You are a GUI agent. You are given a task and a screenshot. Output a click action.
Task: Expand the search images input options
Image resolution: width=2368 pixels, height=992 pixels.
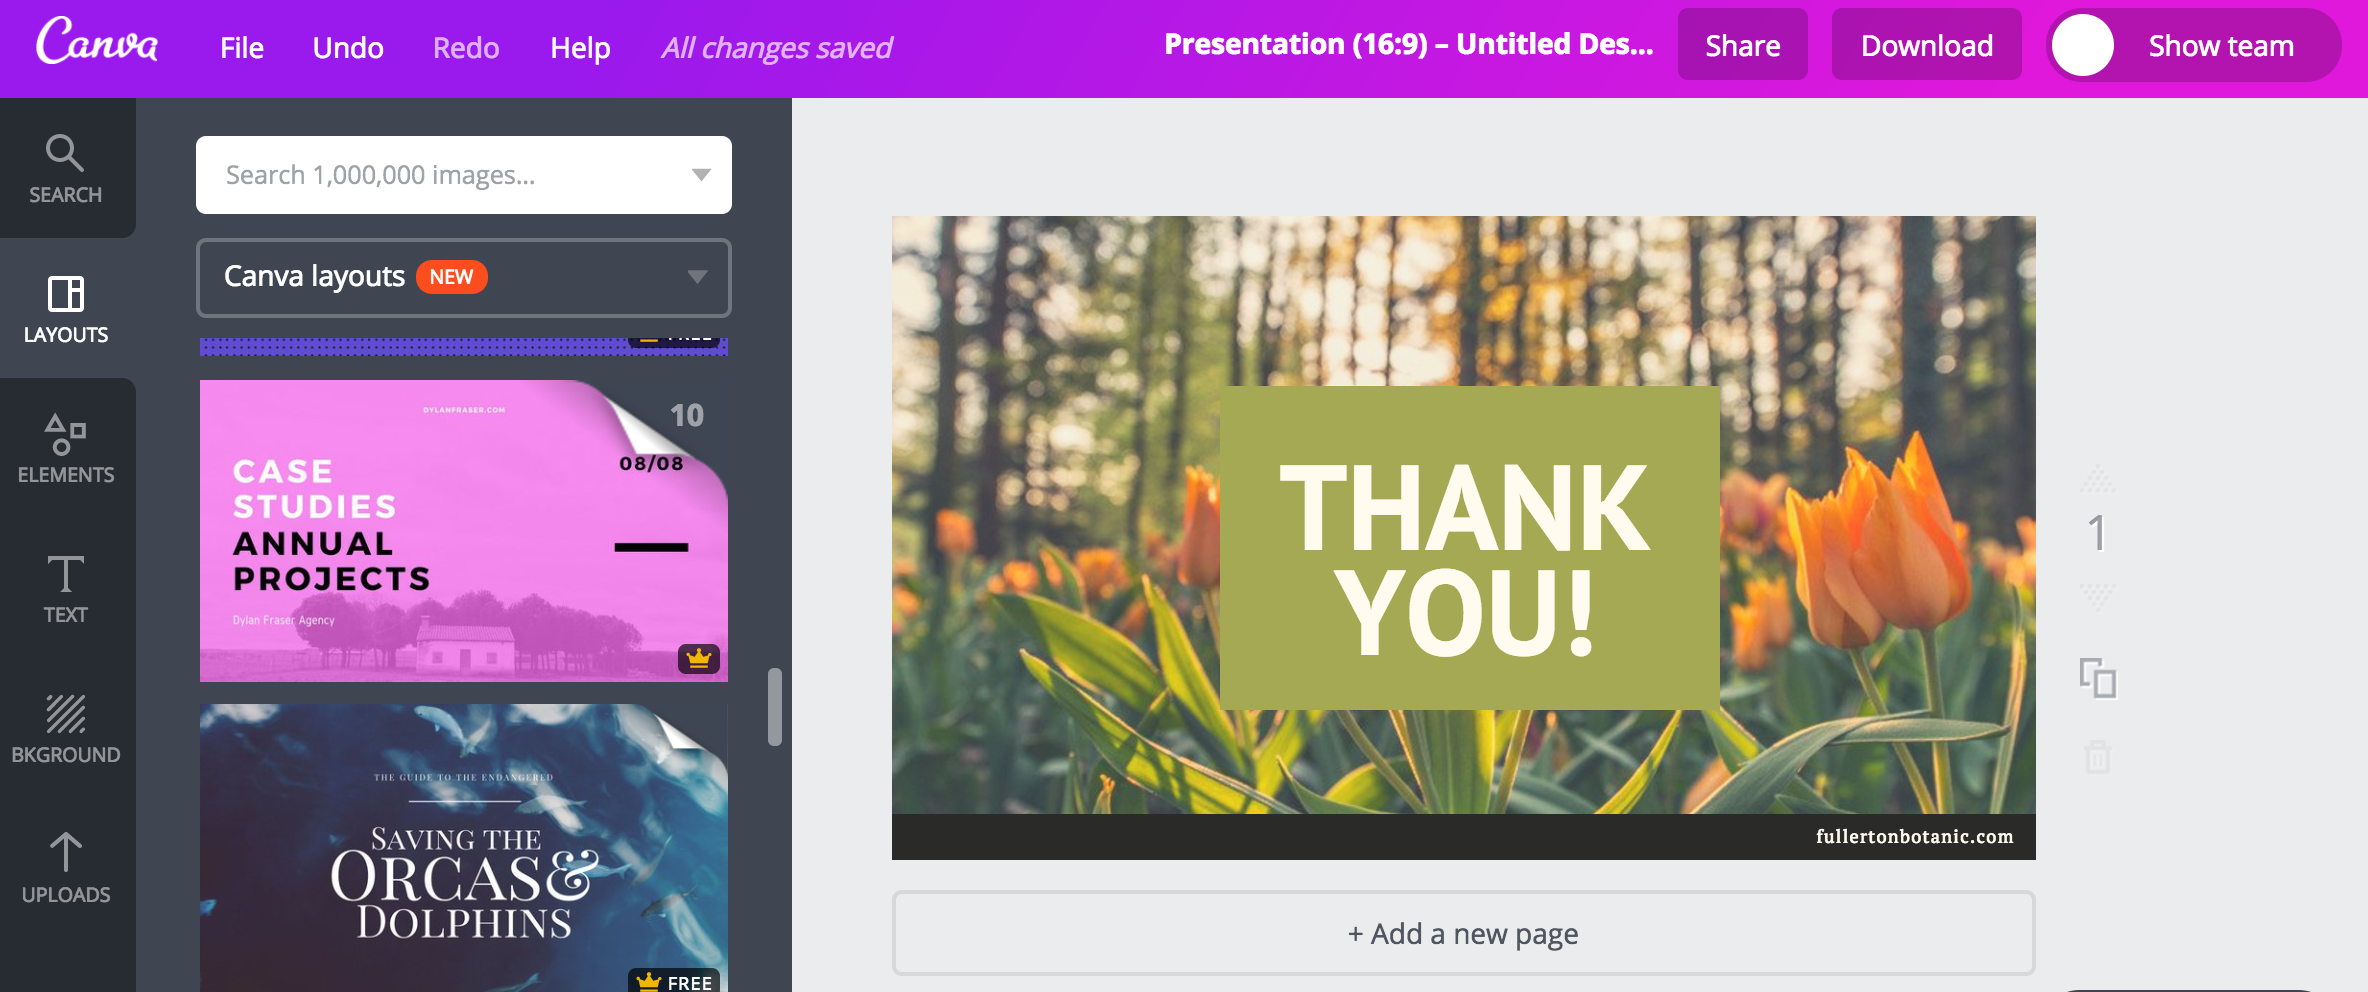click(x=699, y=174)
